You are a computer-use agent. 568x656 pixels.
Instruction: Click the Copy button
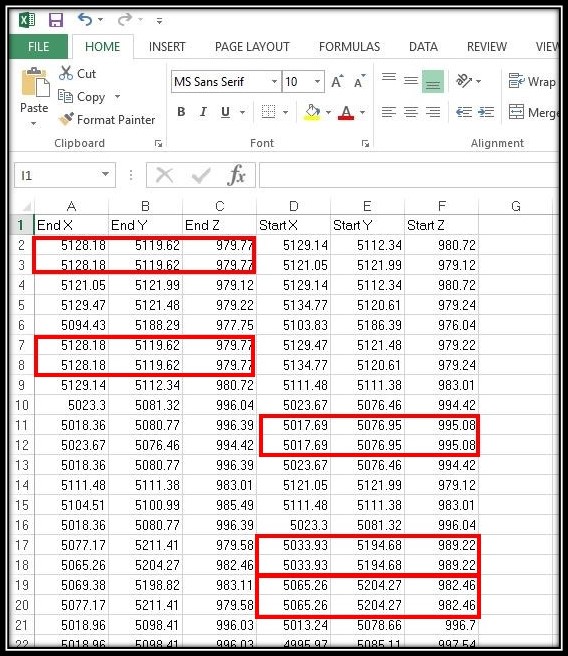pos(83,97)
